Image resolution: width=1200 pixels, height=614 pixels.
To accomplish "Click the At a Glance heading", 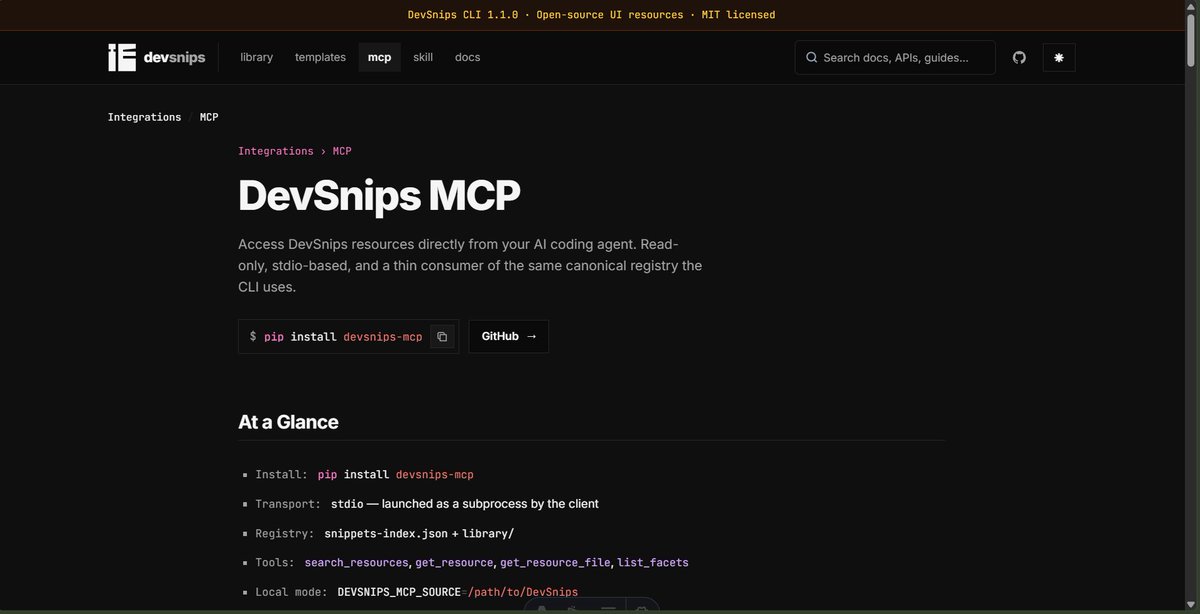I will (288, 422).
